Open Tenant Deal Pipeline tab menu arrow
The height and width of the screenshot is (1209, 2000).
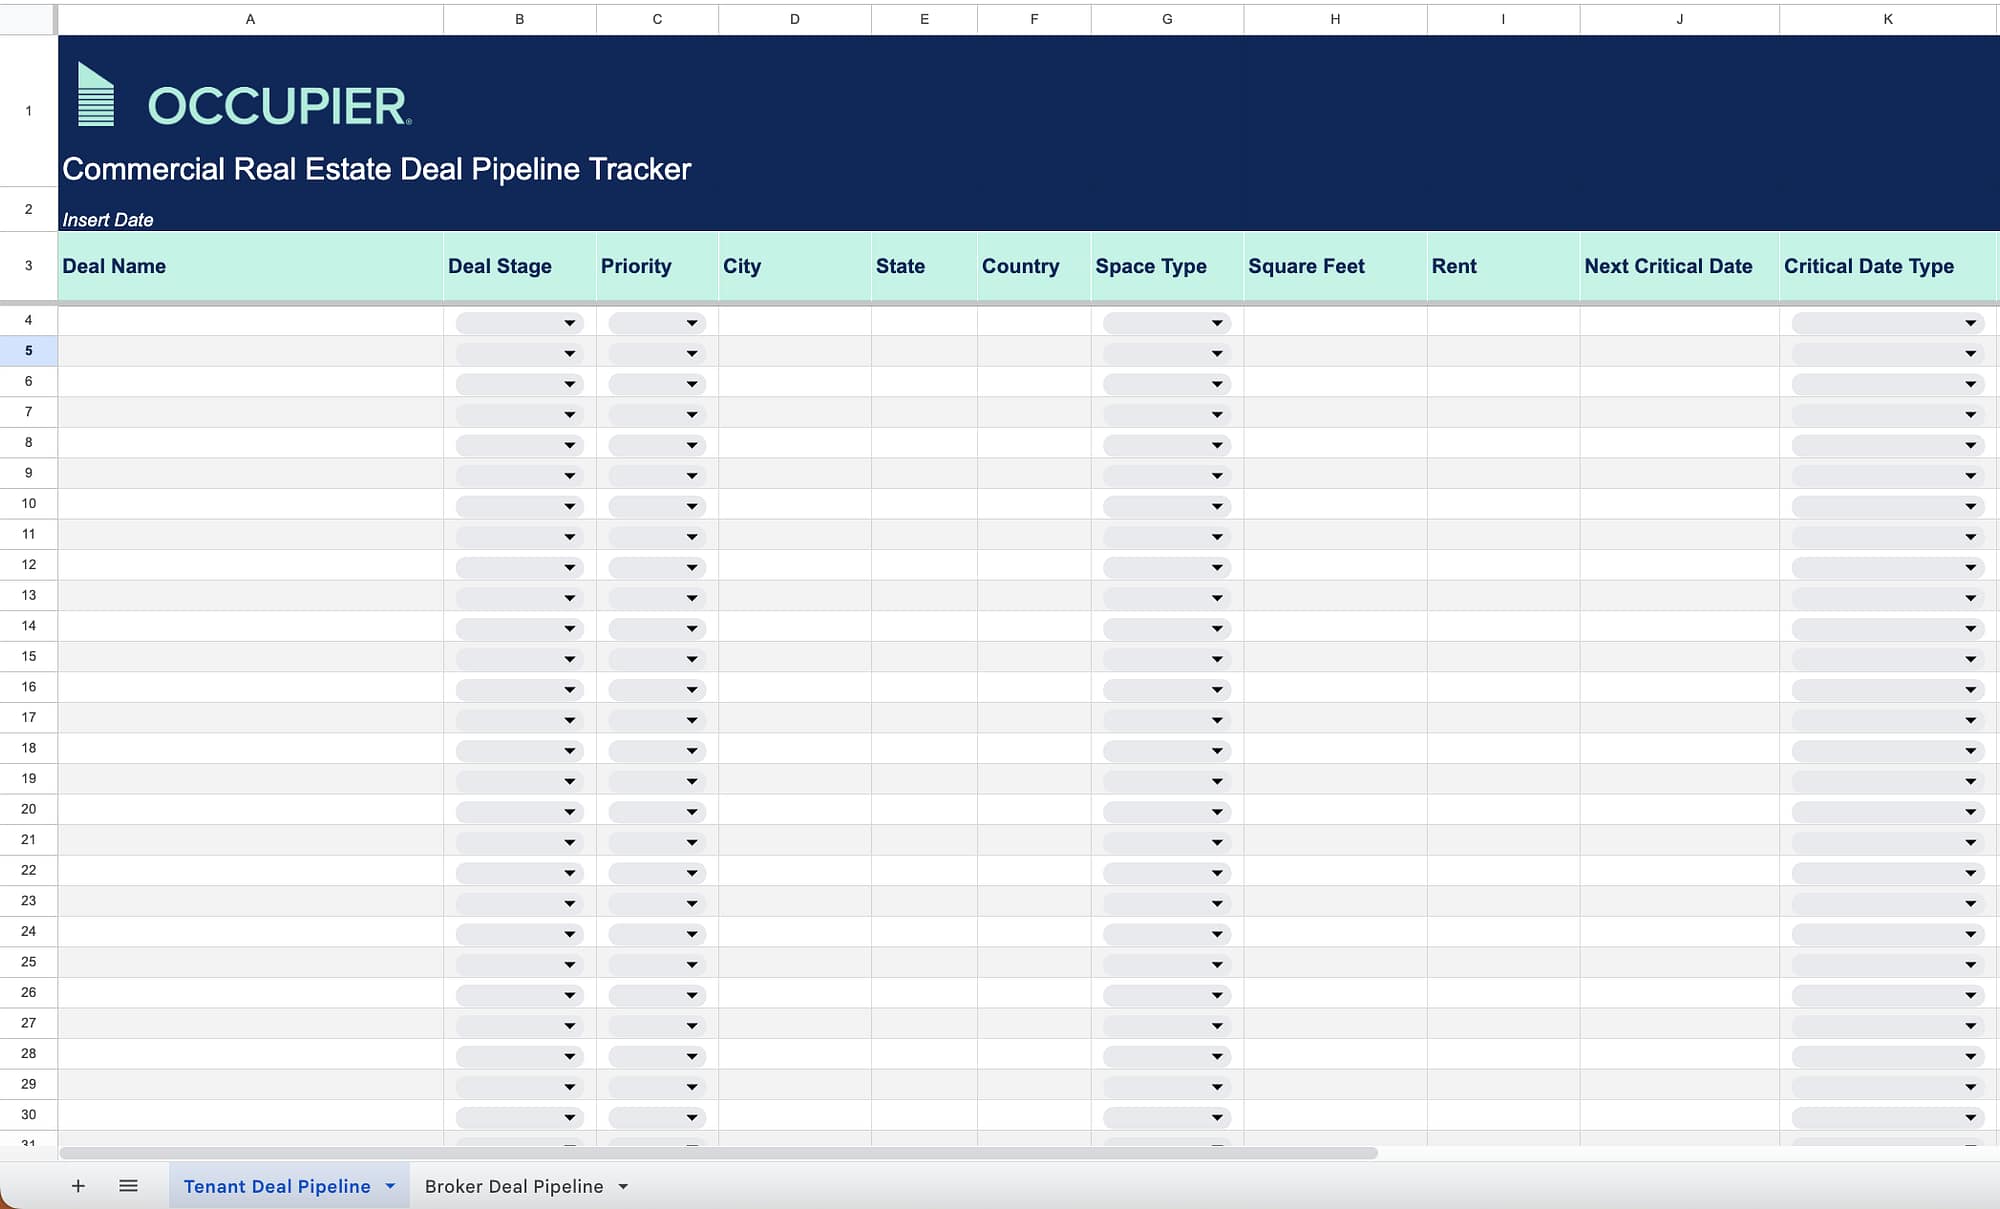tap(391, 1186)
